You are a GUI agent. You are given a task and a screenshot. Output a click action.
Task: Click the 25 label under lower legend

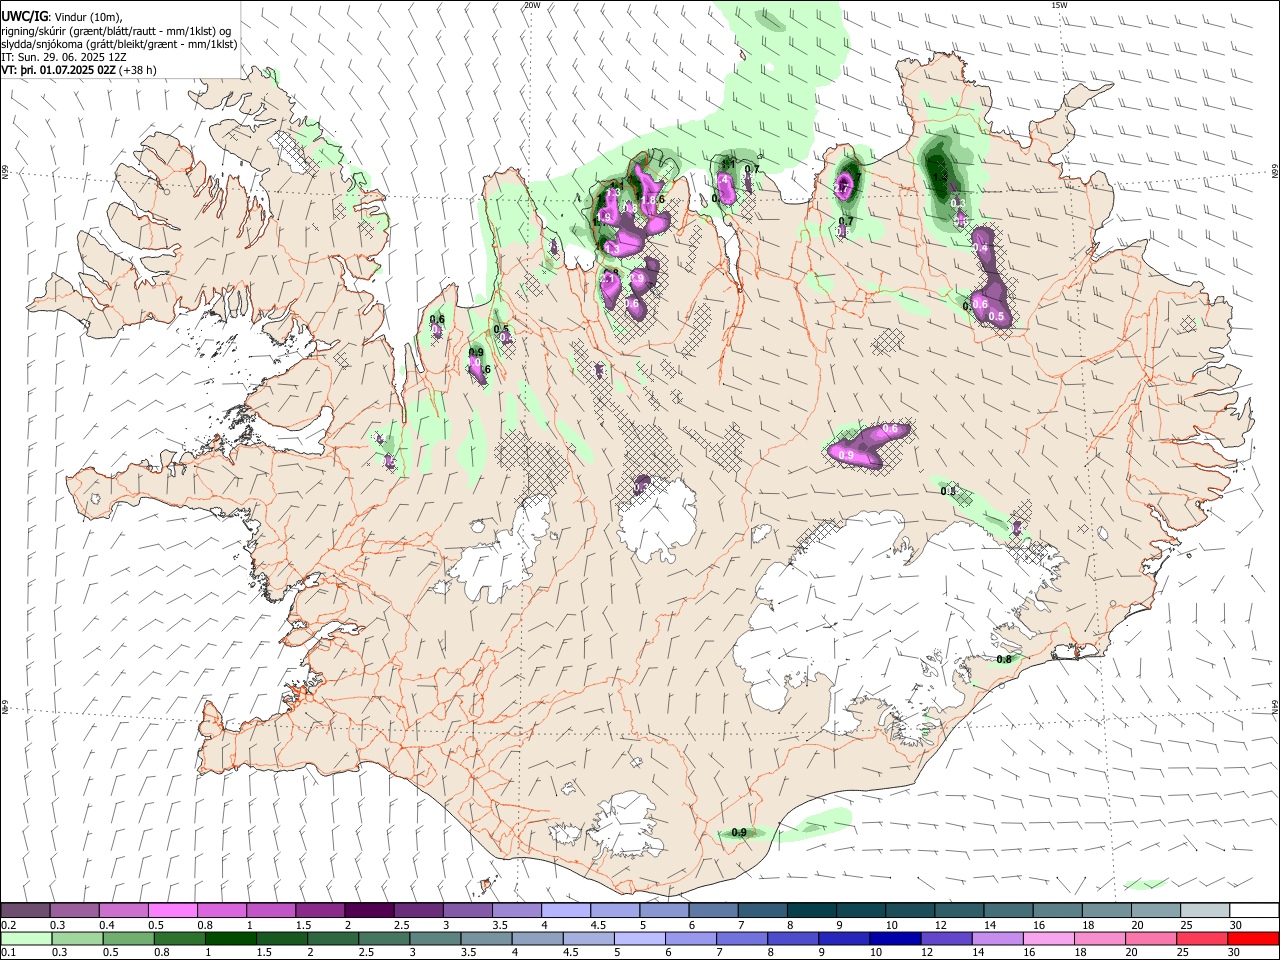pos(1183,952)
